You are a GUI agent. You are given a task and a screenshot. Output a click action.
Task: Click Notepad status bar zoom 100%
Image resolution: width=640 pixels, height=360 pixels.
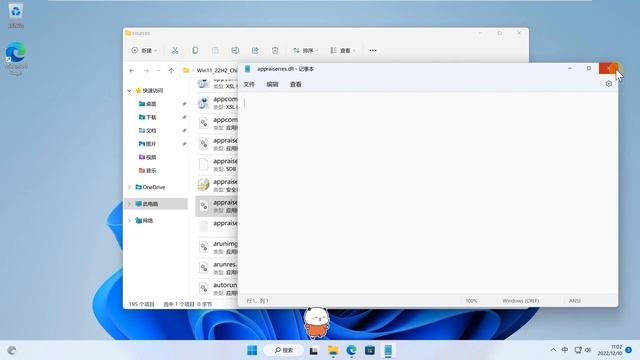[x=471, y=301]
